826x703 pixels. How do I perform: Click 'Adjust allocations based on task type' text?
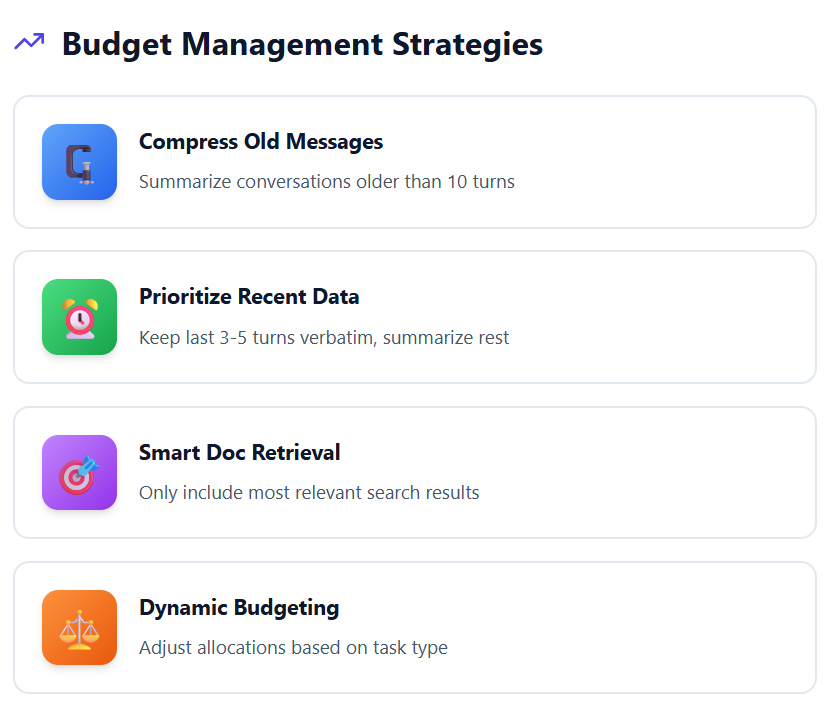pyautogui.click(x=293, y=647)
